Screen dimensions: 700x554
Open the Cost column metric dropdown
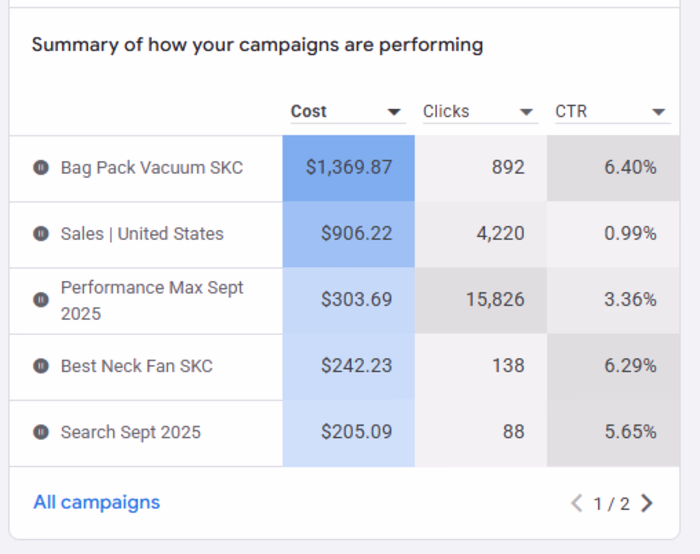tap(348, 112)
